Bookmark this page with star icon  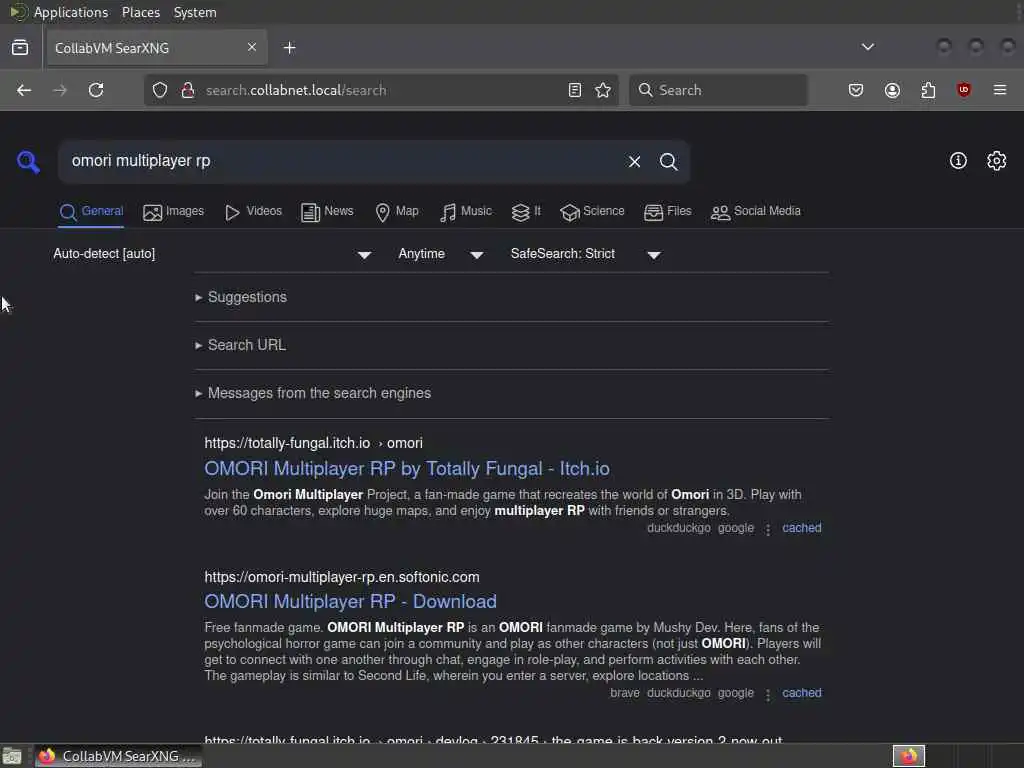coord(603,90)
